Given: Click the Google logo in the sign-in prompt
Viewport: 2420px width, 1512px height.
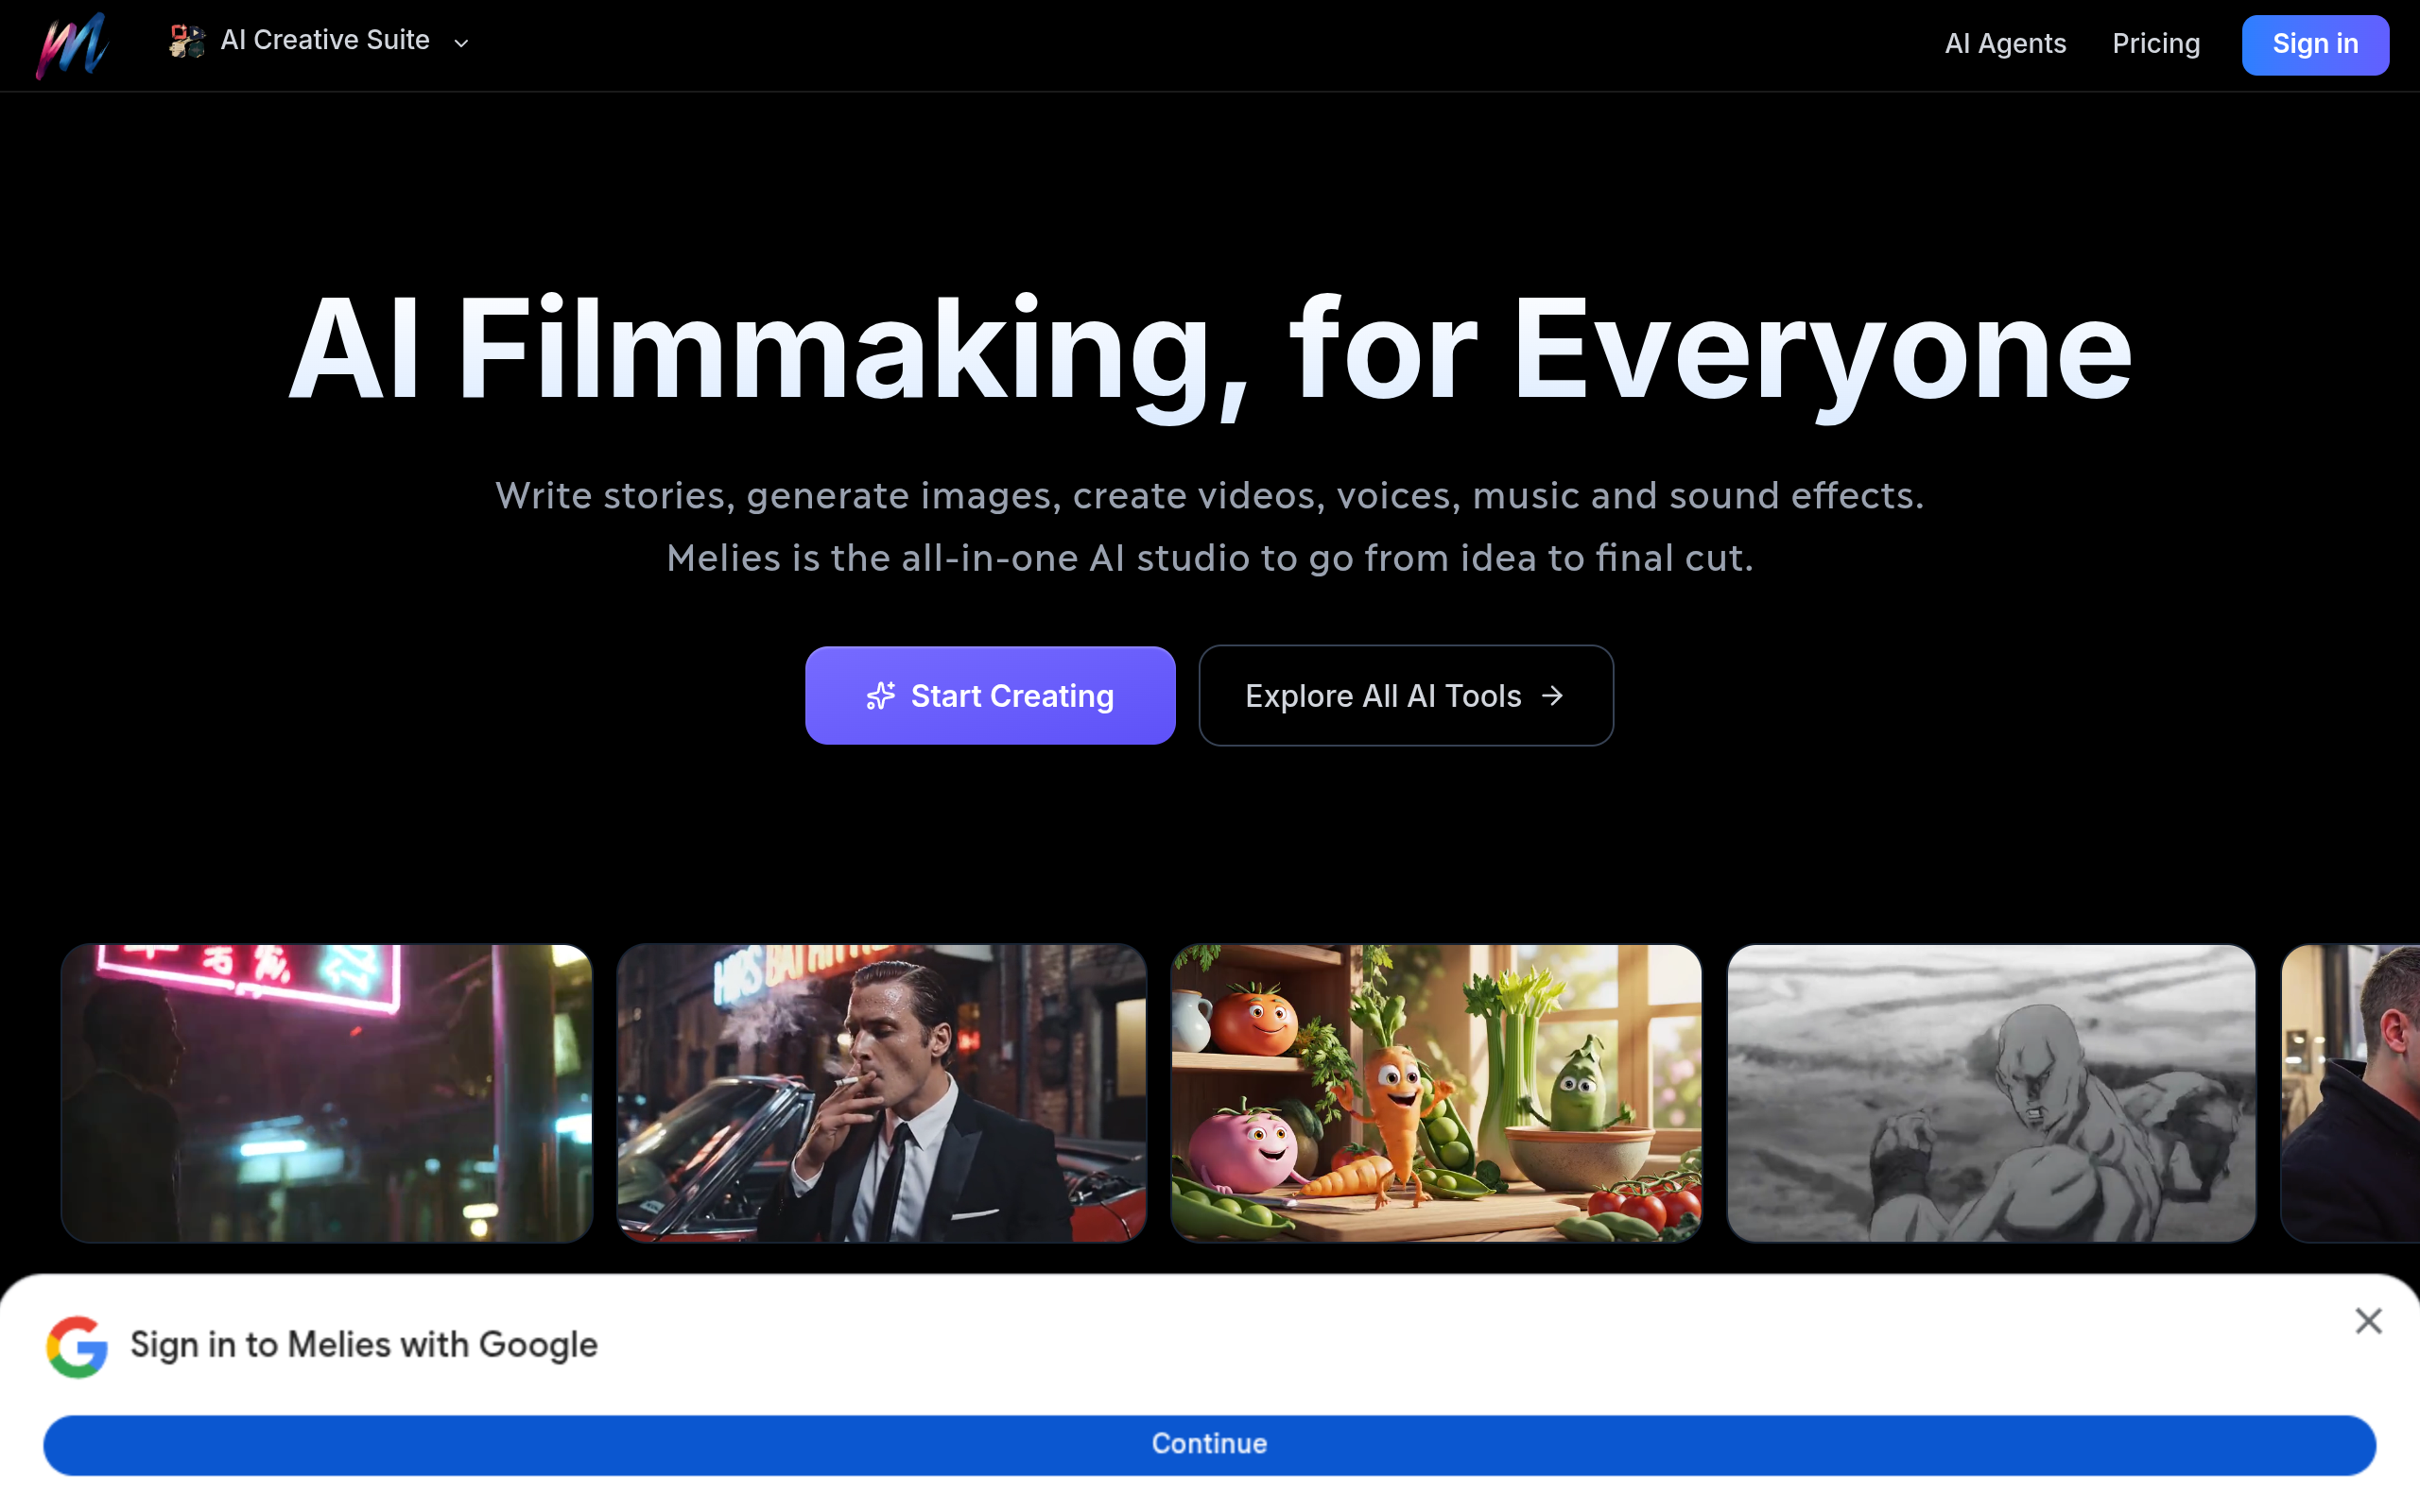Looking at the screenshot, I should click(77, 1346).
